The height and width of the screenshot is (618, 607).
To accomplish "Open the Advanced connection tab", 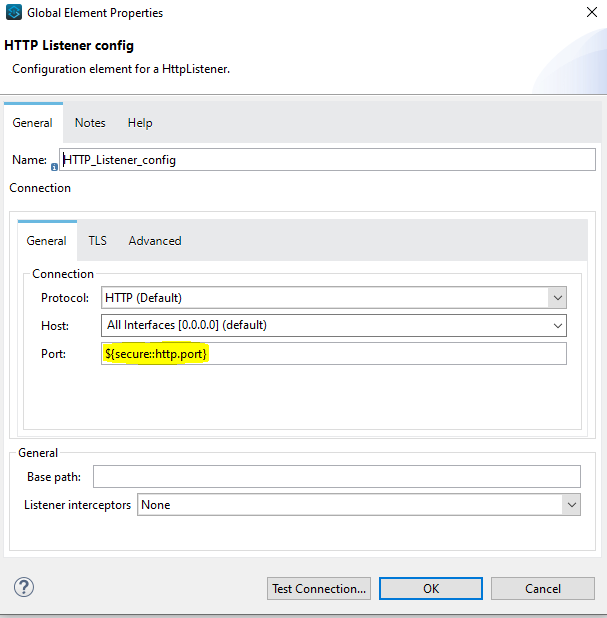I will (x=155, y=240).
